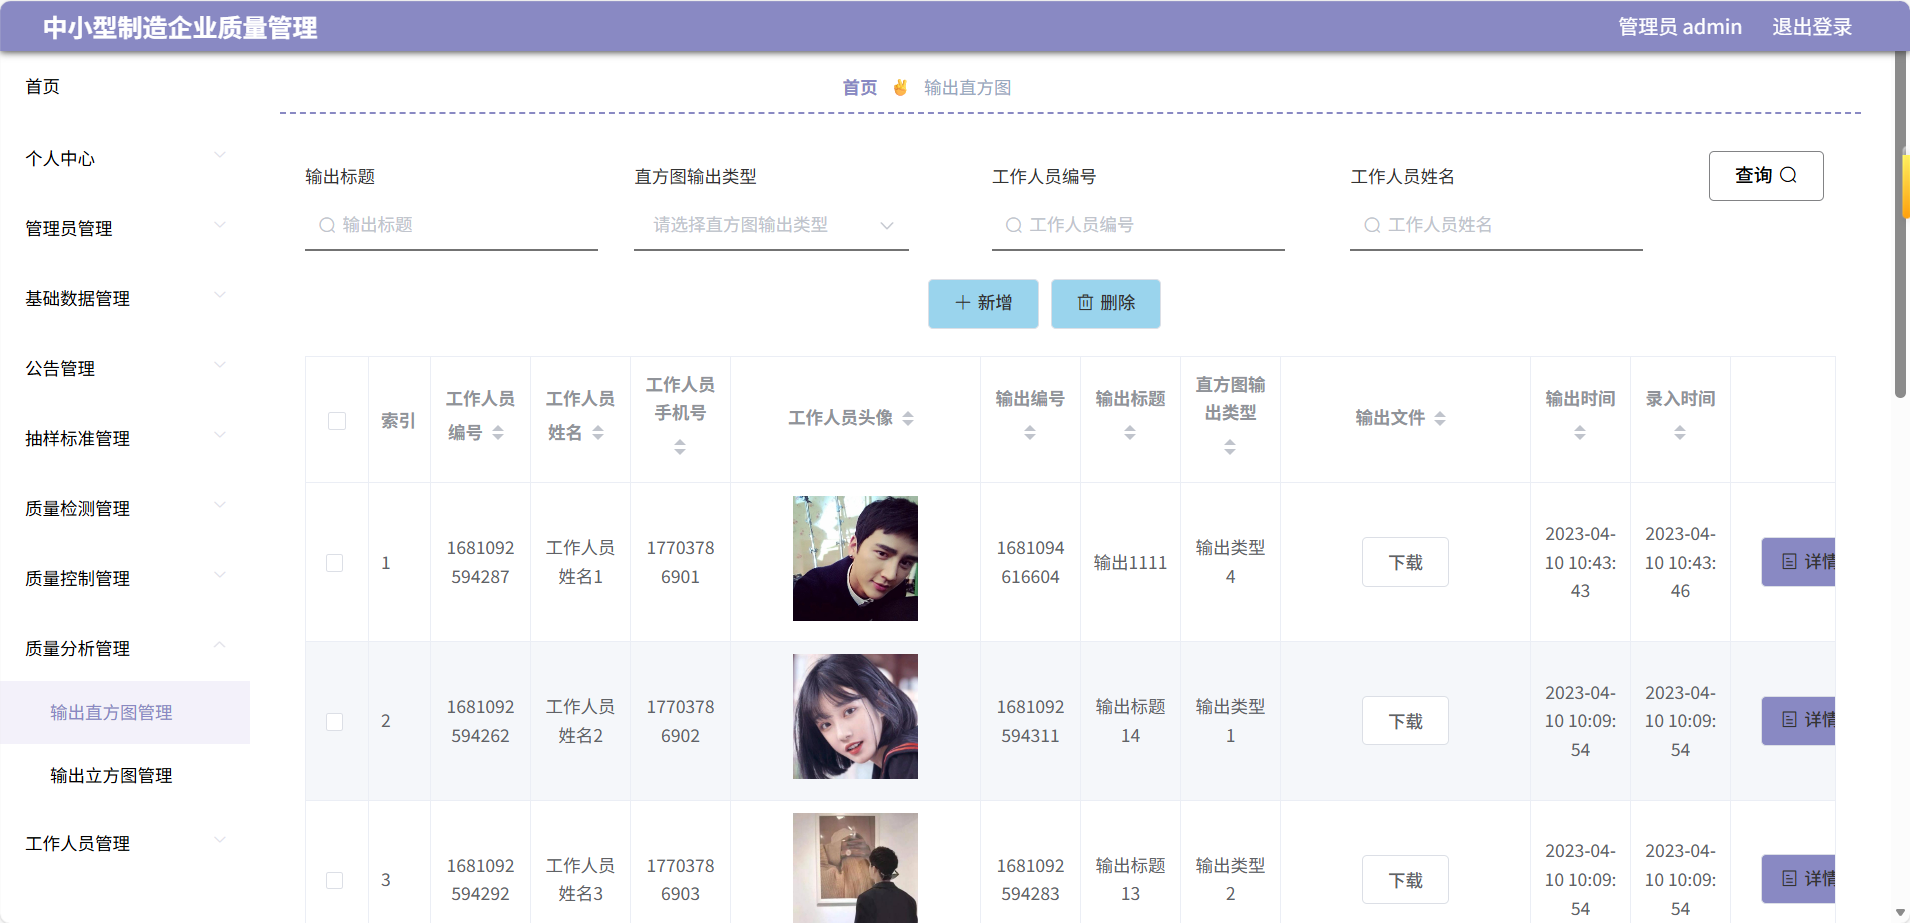The height and width of the screenshot is (923, 1910).
Task: Click the victory hand breadcrumb icon
Action: (x=900, y=87)
